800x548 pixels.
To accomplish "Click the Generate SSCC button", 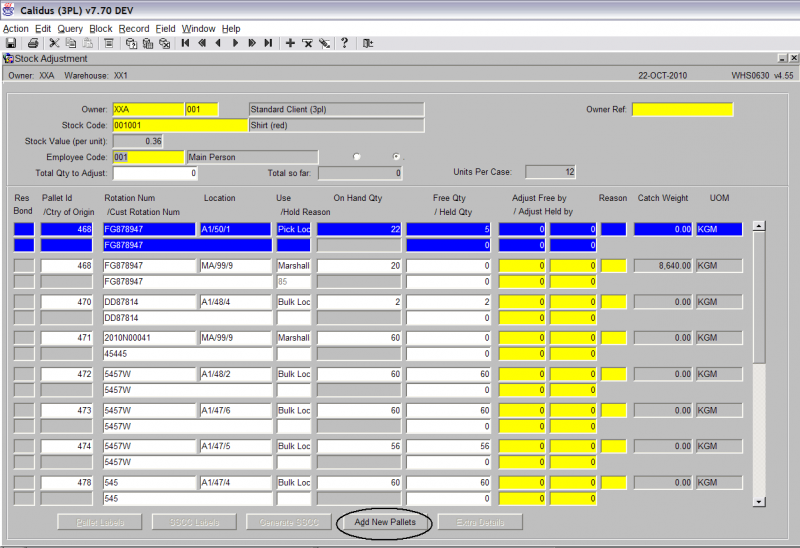I will (289, 522).
